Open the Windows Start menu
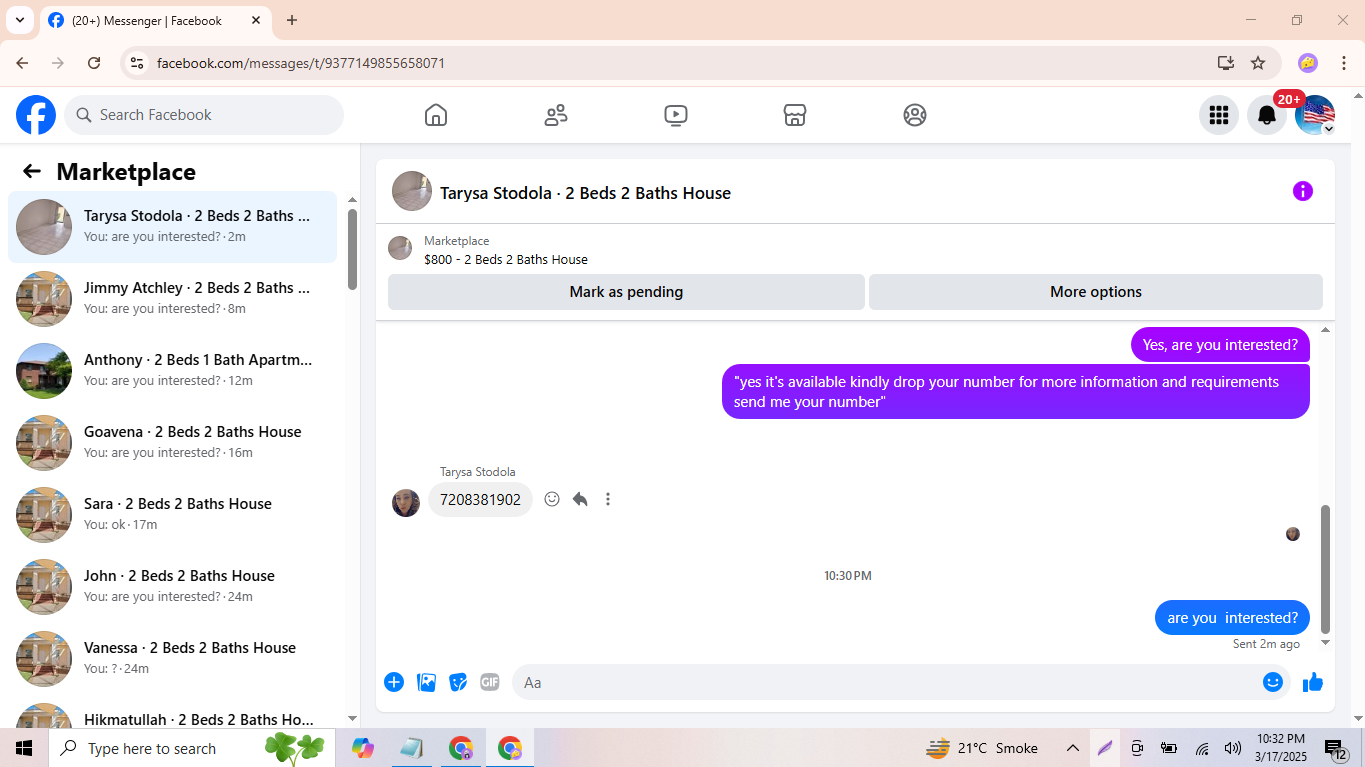This screenshot has height=767, width=1365. pos(24,748)
